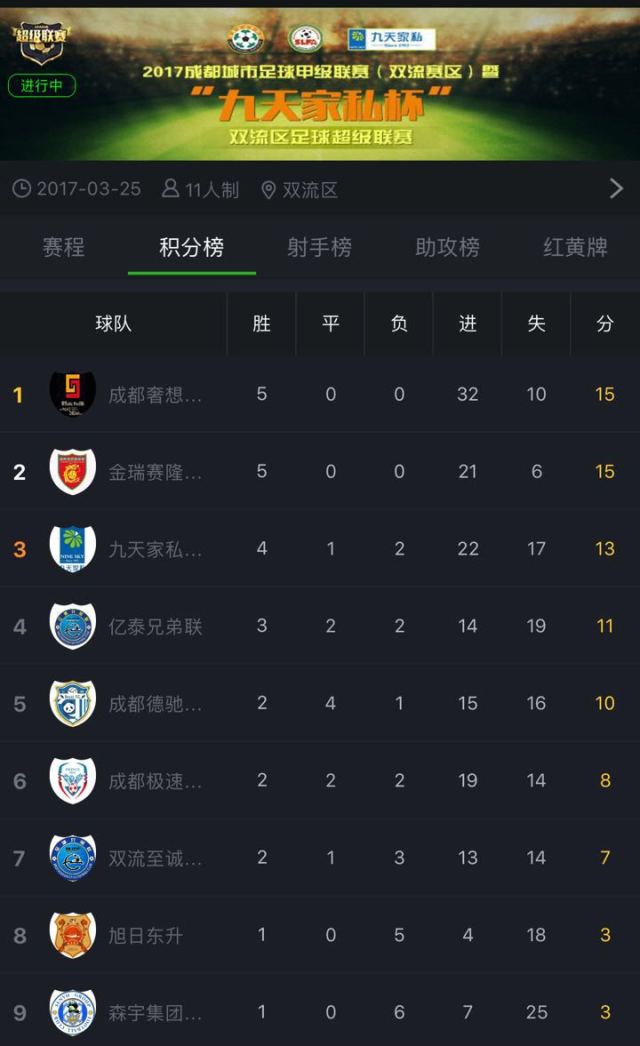The height and width of the screenshot is (1046, 640).
Task: Click the 超级联赛 league logo top-left
Action: 41,42
